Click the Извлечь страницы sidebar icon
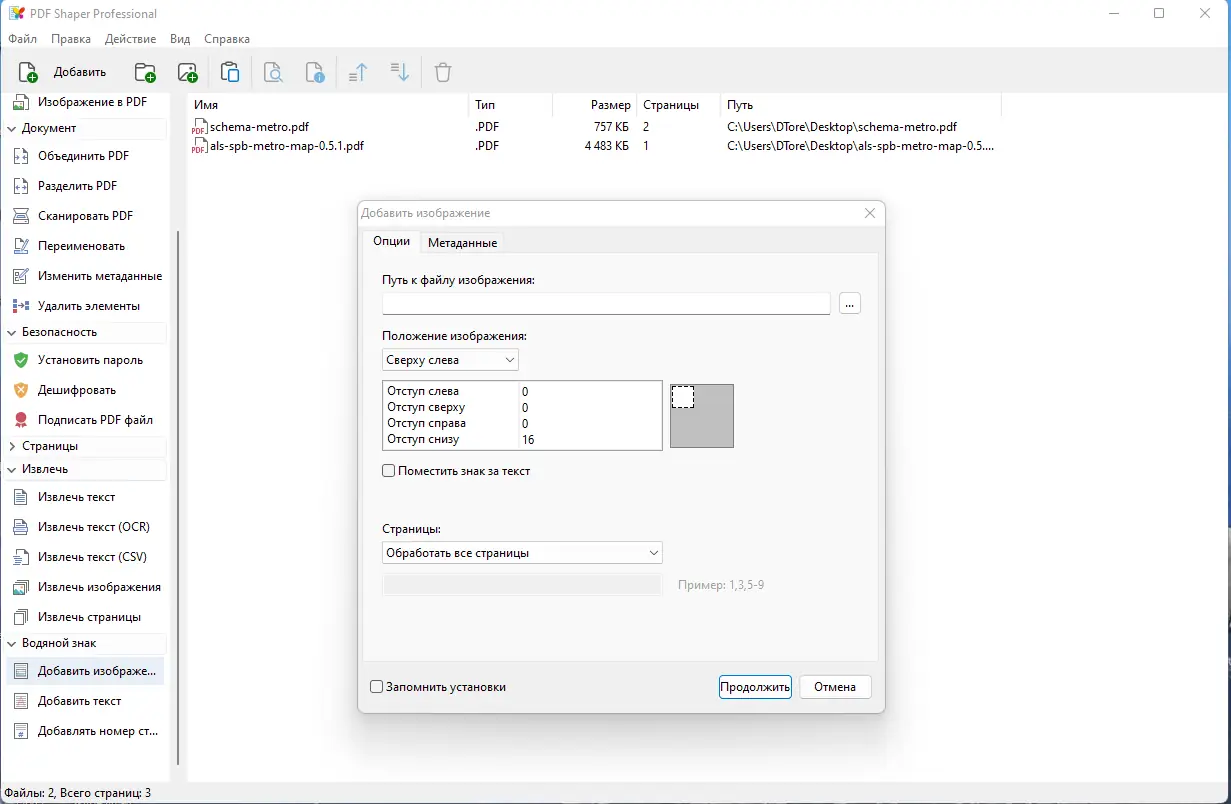 20,617
